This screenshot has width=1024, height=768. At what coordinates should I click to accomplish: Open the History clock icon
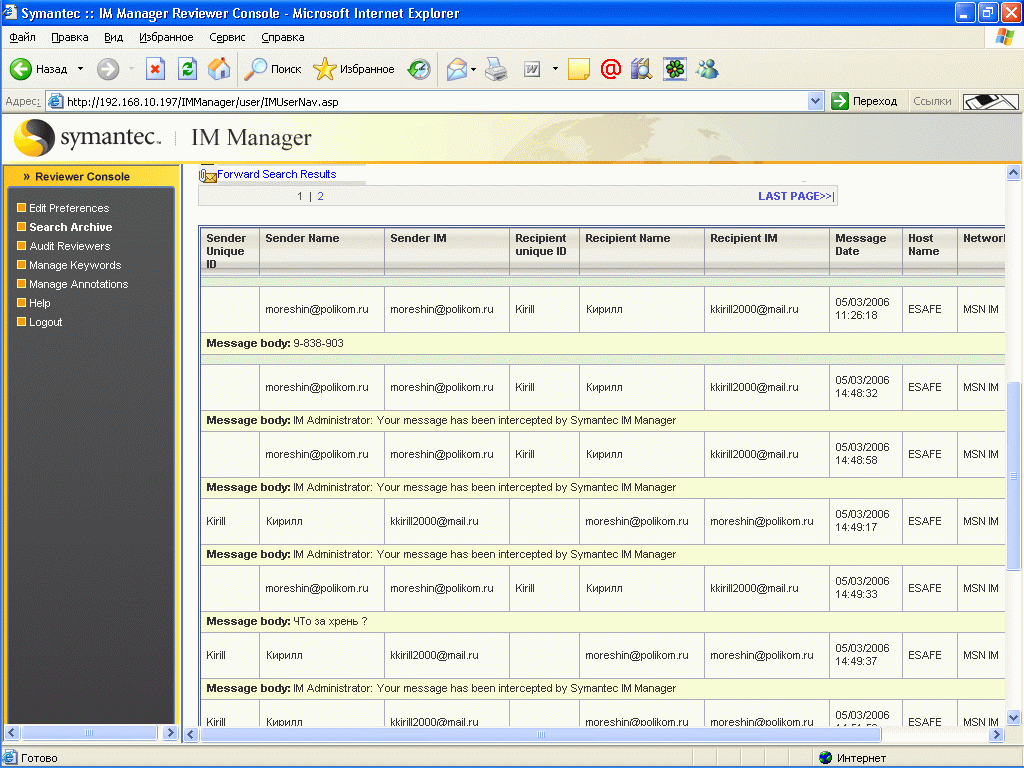(419, 69)
